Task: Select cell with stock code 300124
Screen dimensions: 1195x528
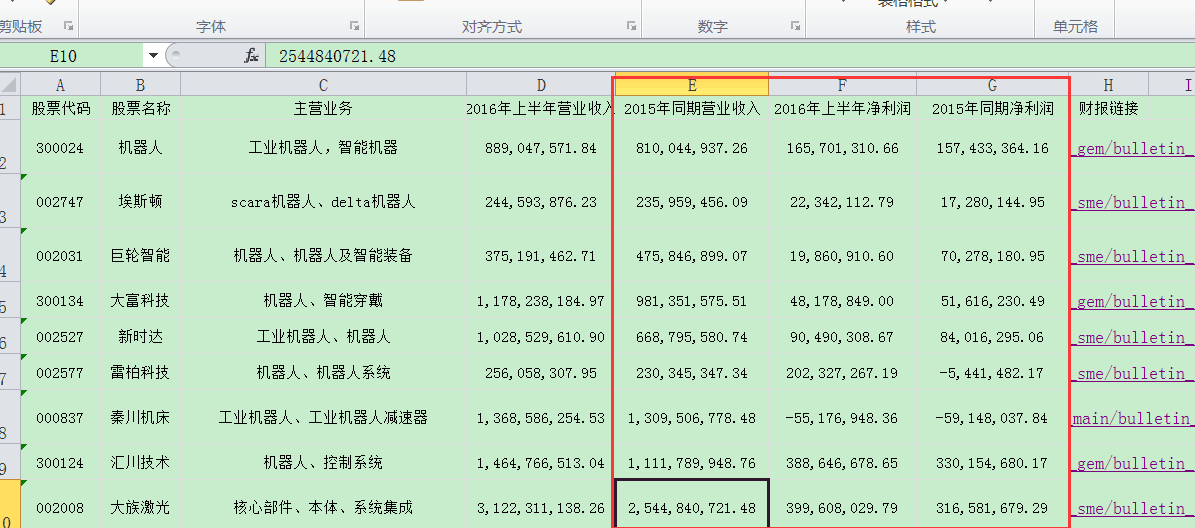Action: click(60, 462)
